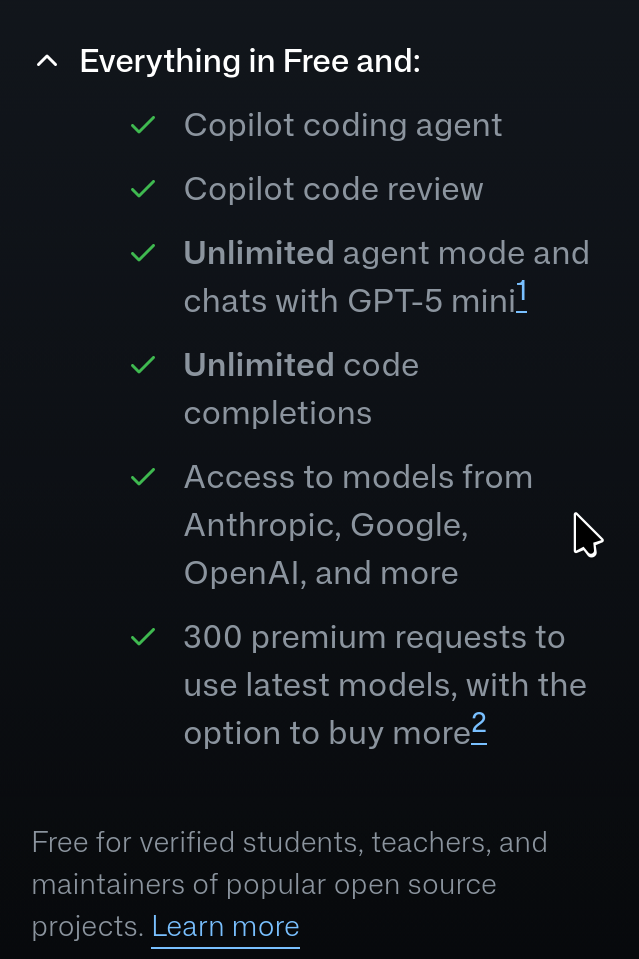Follow the Learn more link

[226, 927]
